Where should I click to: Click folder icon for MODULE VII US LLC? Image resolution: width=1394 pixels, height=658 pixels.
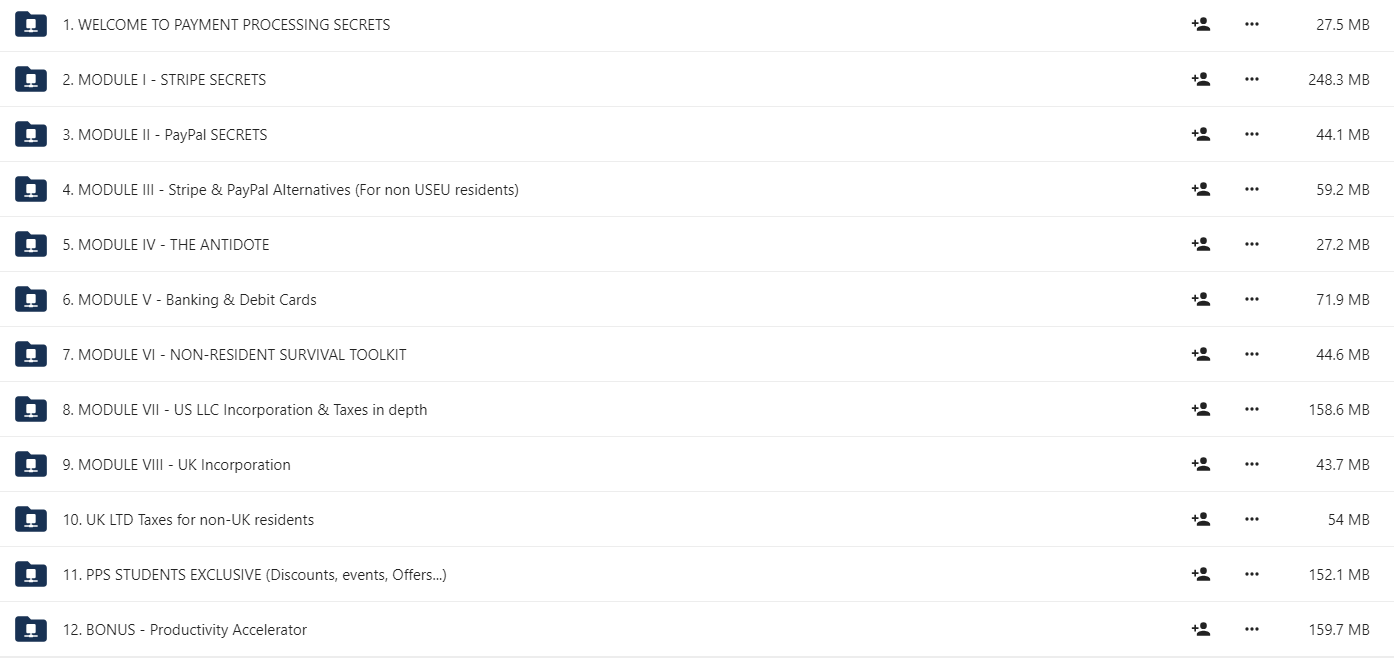[31, 409]
